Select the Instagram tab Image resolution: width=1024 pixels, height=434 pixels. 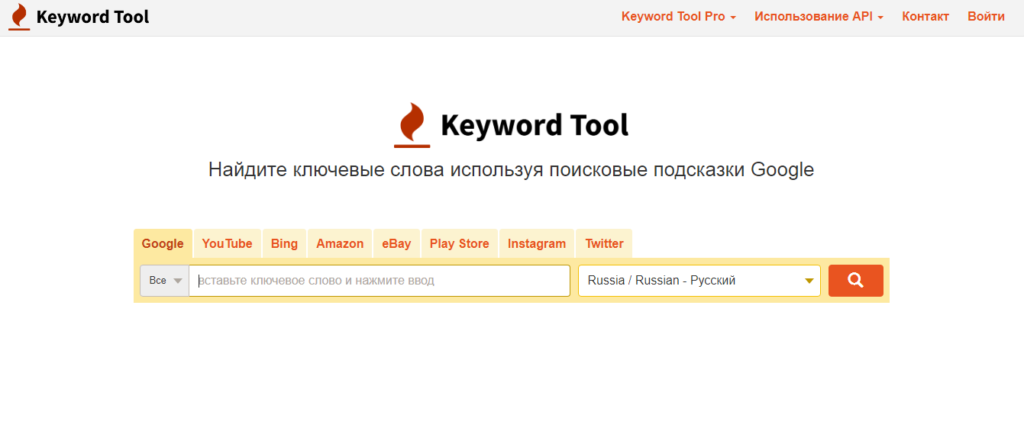(536, 244)
